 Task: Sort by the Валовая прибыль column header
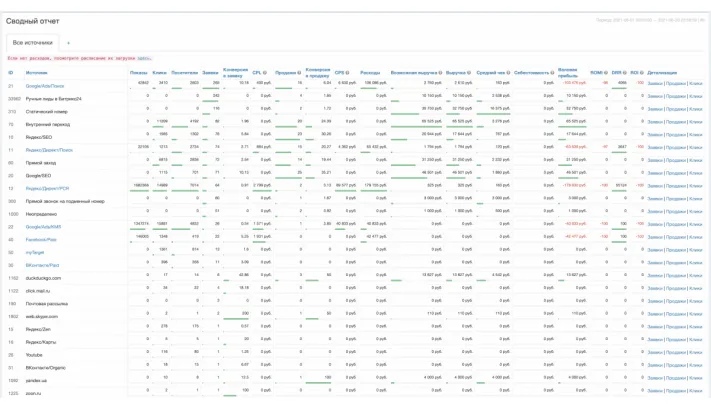pyautogui.click(x=568, y=73)
